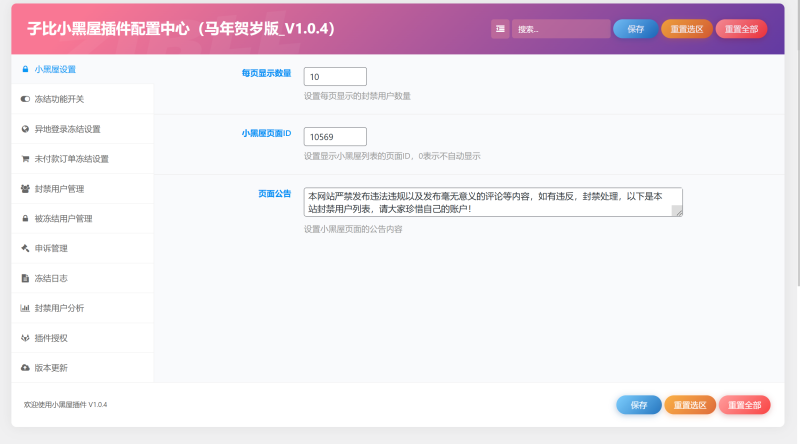
Task: Click the users icon beside 封禁用户管理
Action: click(x=25, y=189)
